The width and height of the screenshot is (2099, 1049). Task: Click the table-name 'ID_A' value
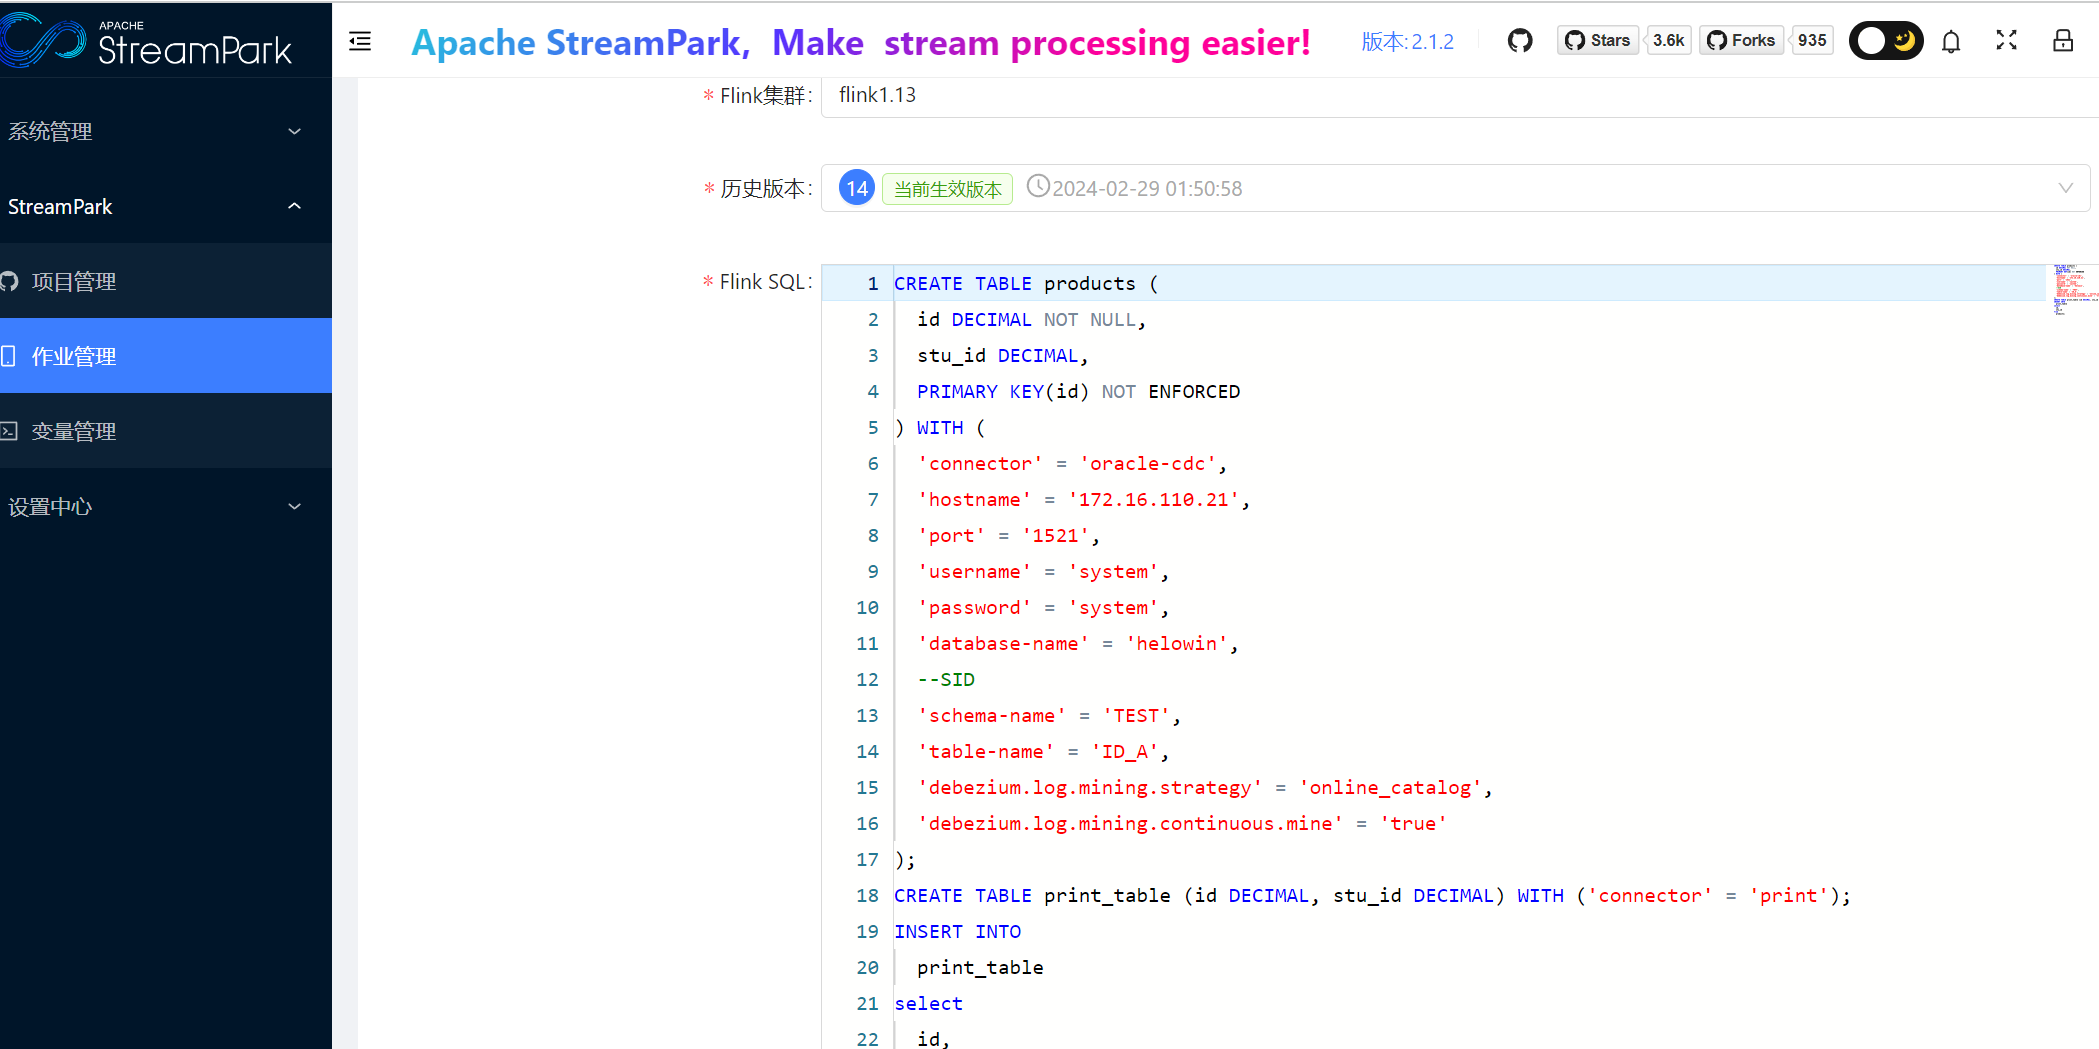coord(1125,752)
